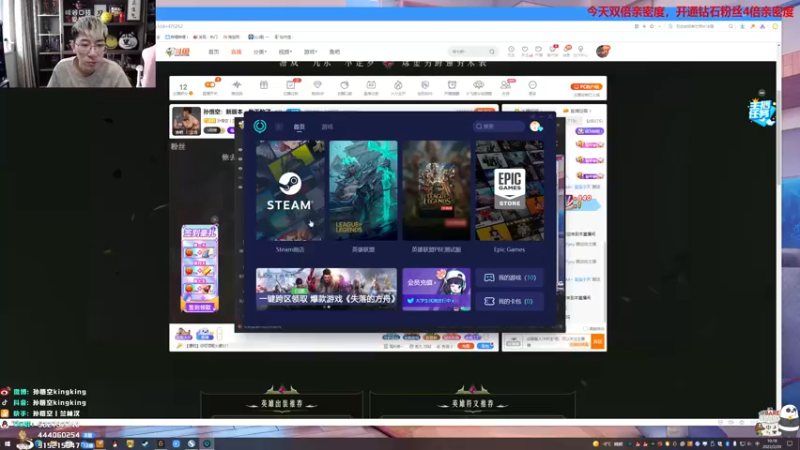Open 我的游戏 (10) in the launcher
Image resolution: width=800 pixels, height=450 pixels.
point(510,278)
